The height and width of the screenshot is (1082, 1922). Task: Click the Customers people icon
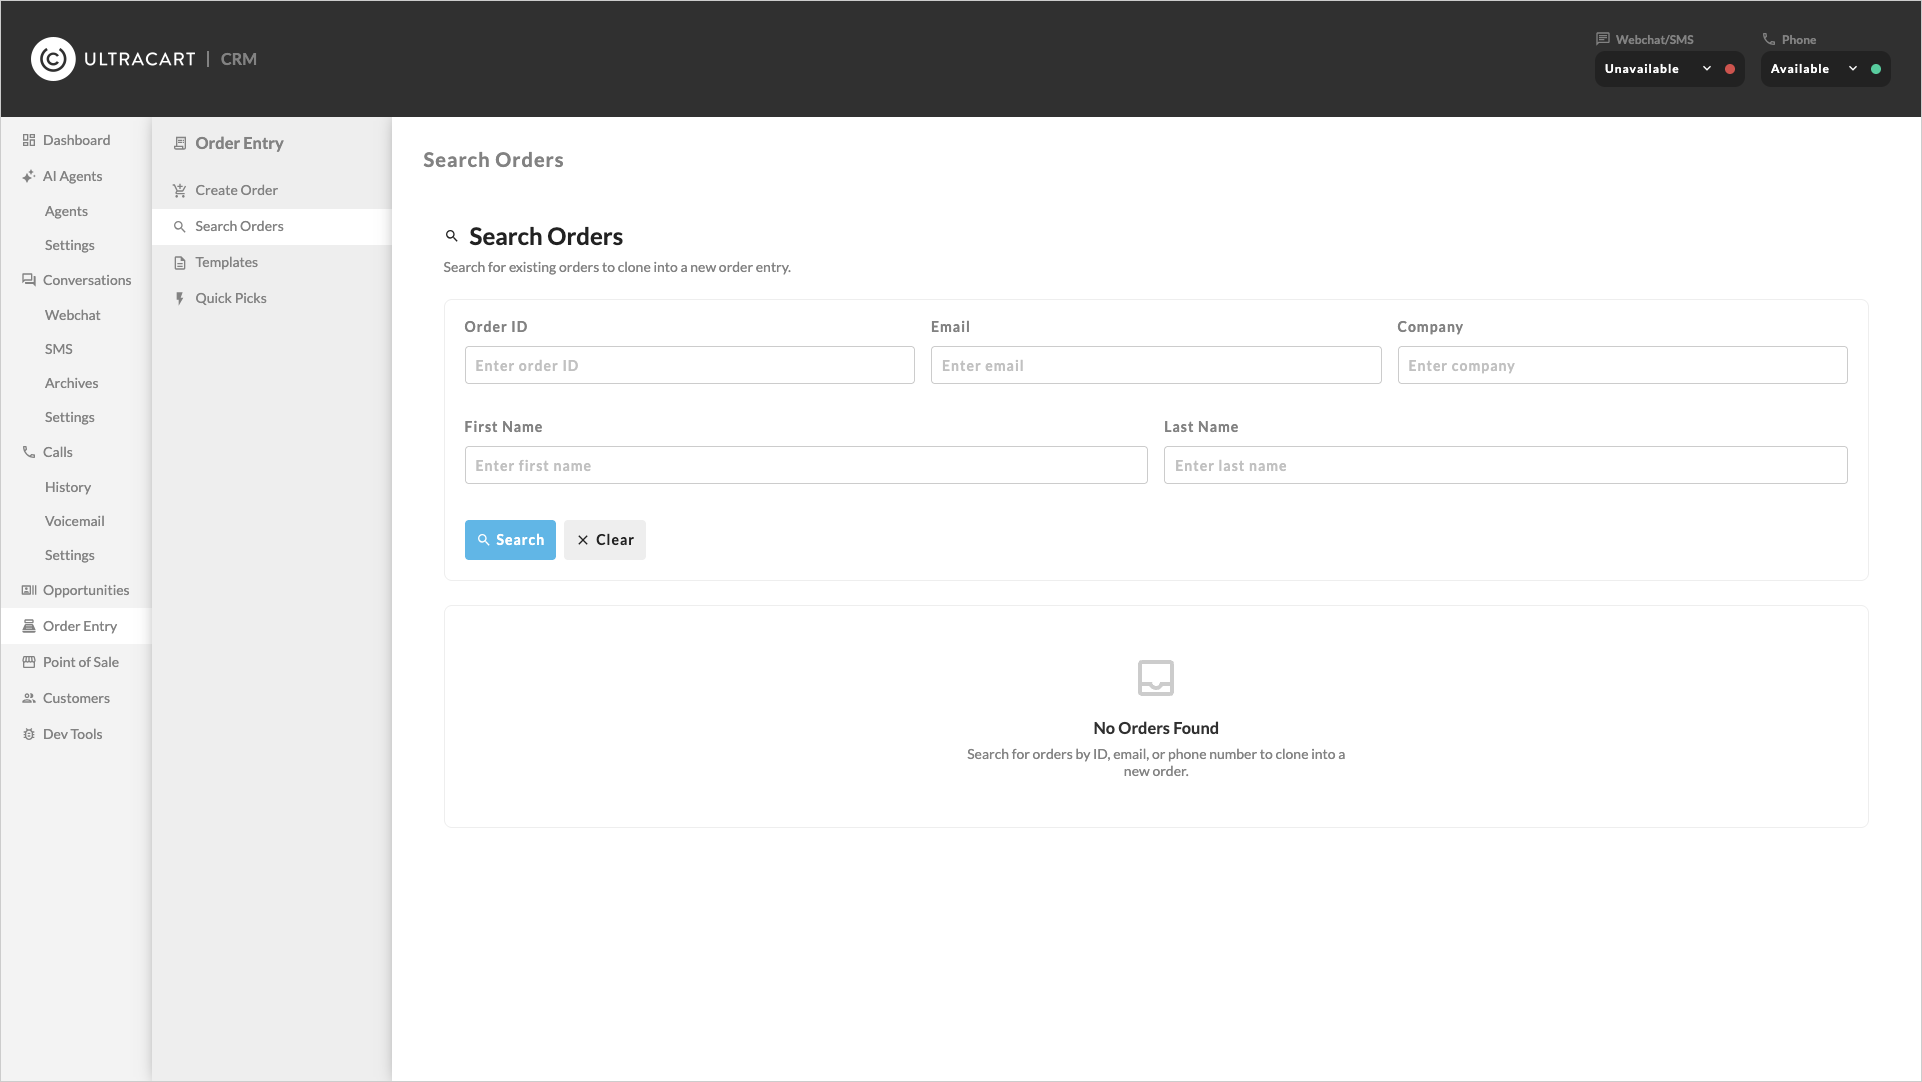pos(29,698)
